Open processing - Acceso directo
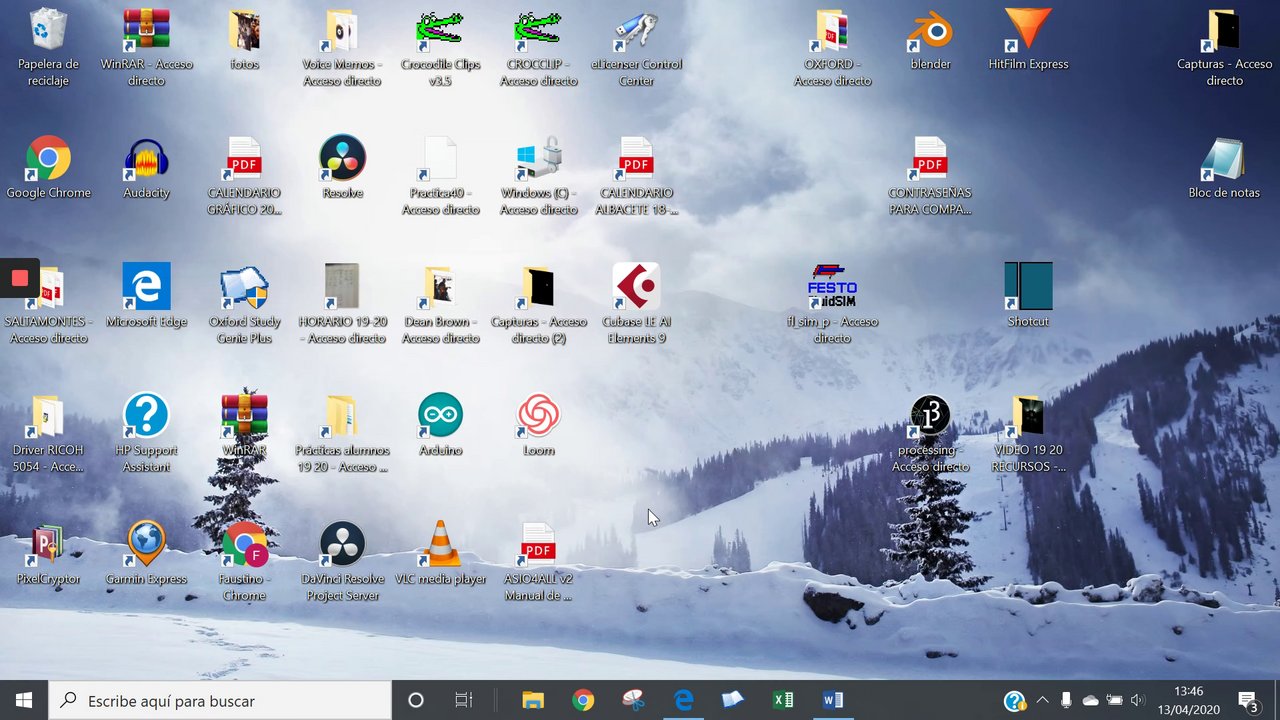The image size is (1280, 720). (x=930, y=433)
